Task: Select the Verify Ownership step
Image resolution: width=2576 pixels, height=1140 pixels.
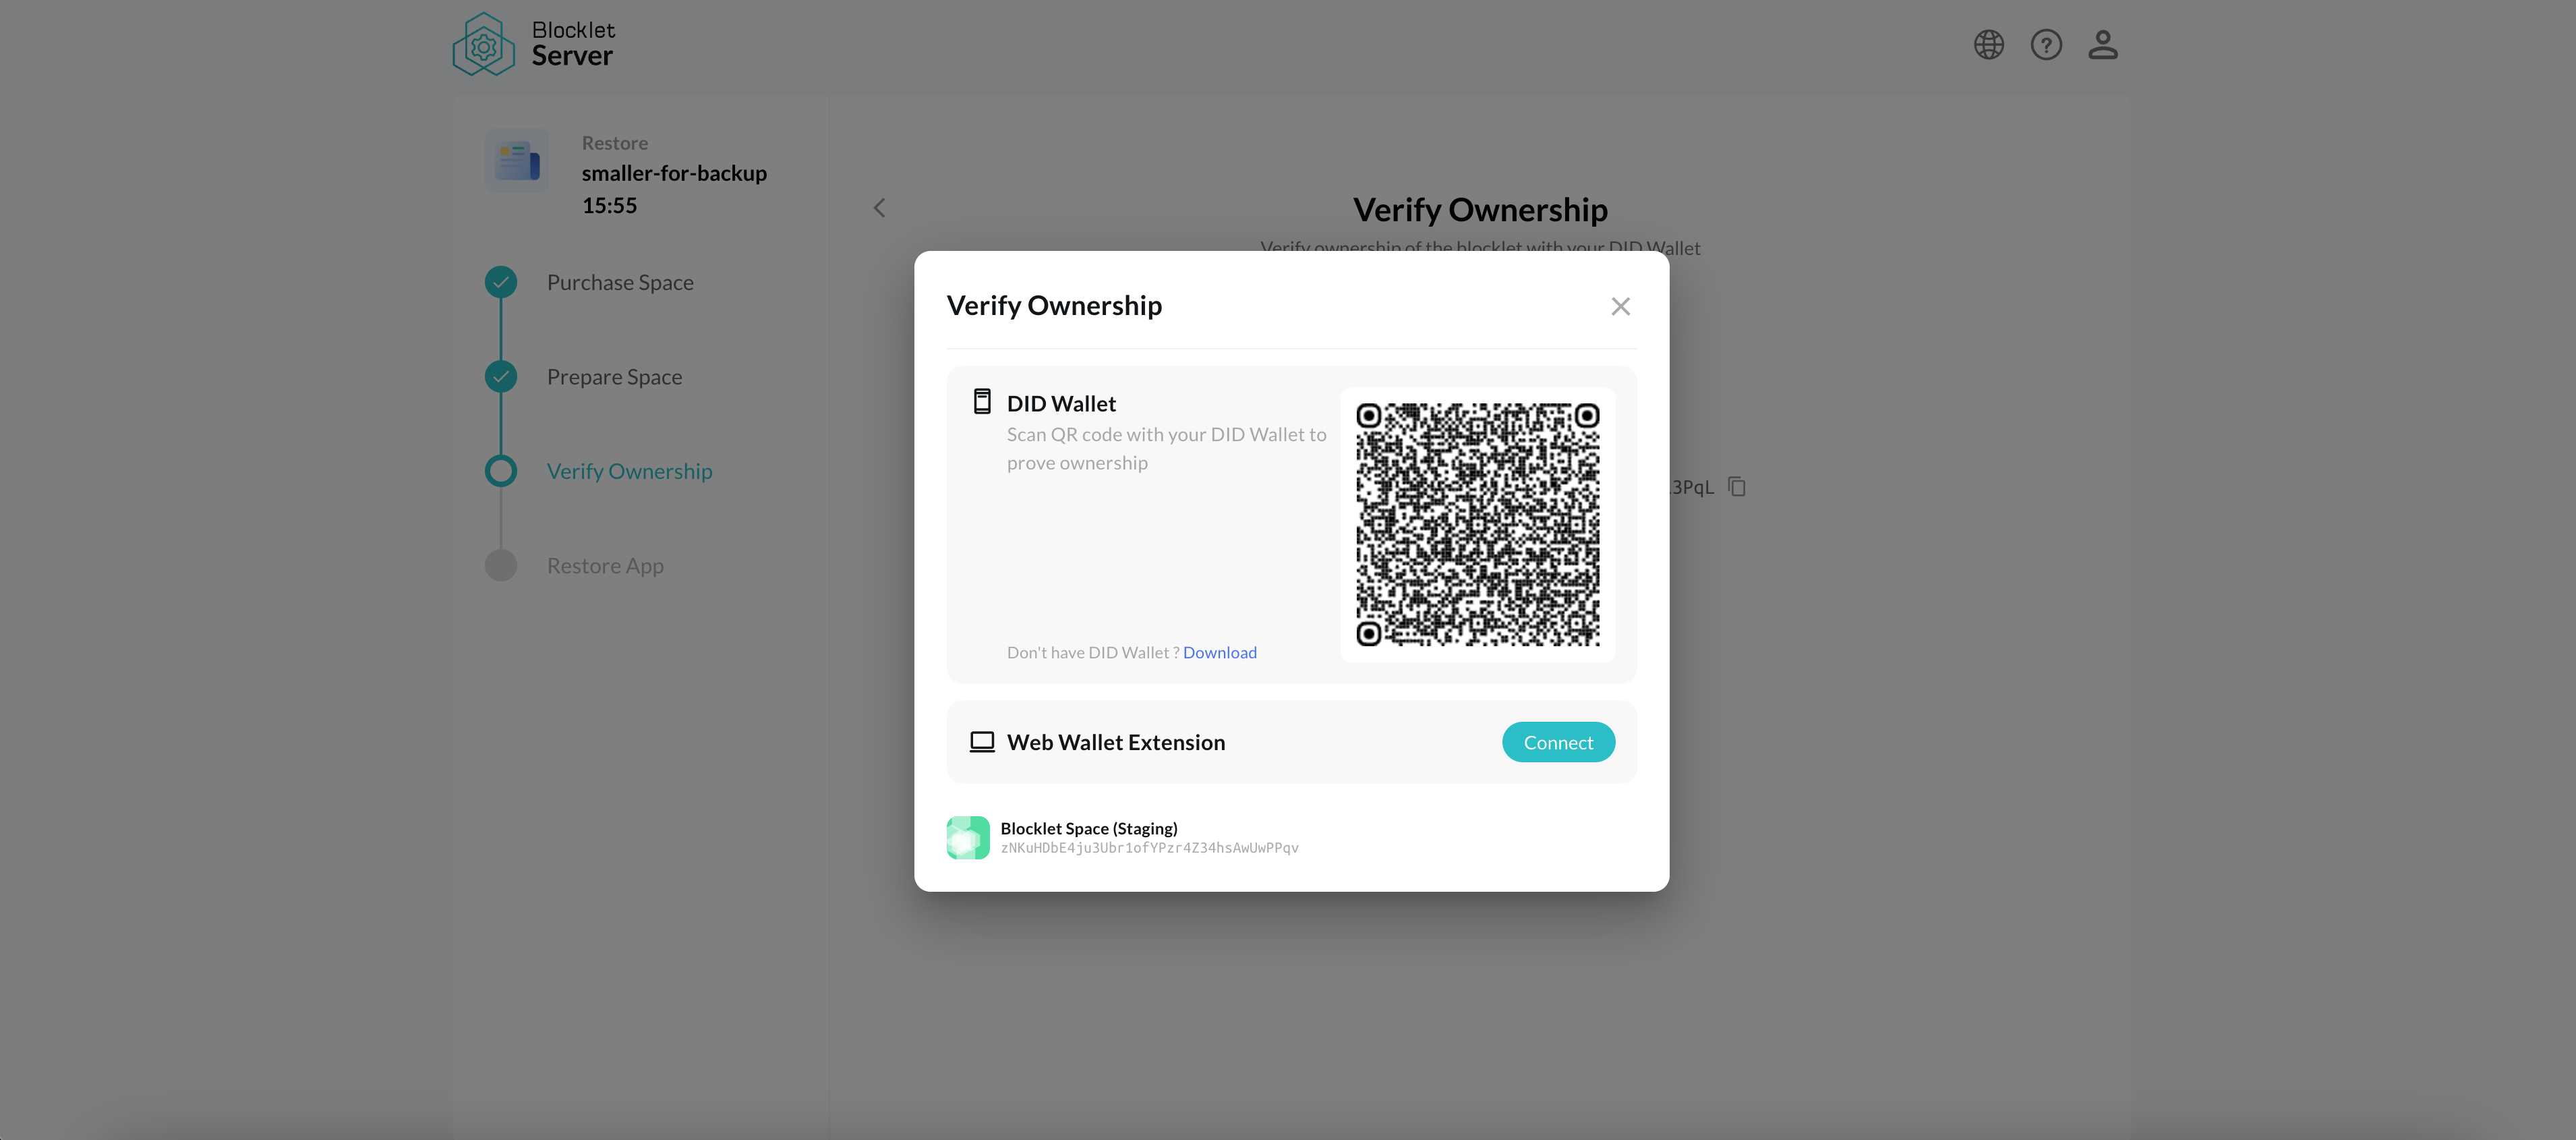Action: coord(629,471)
